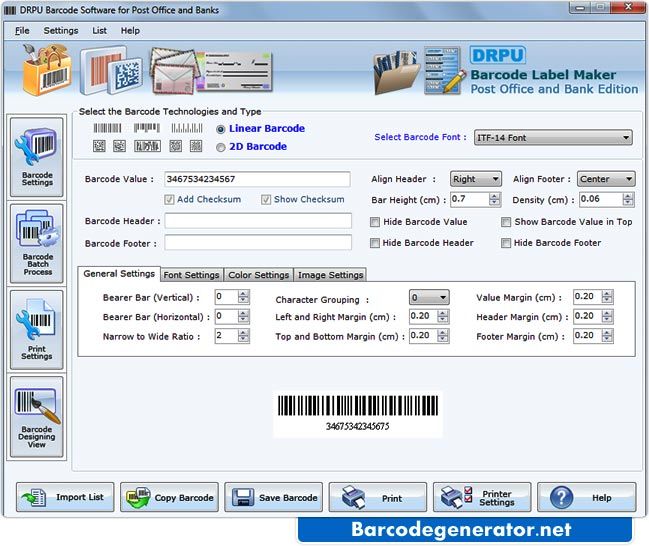The image size is (649, 546).
Task: Click the Barcode Value input field
Action: coord(257,179)
